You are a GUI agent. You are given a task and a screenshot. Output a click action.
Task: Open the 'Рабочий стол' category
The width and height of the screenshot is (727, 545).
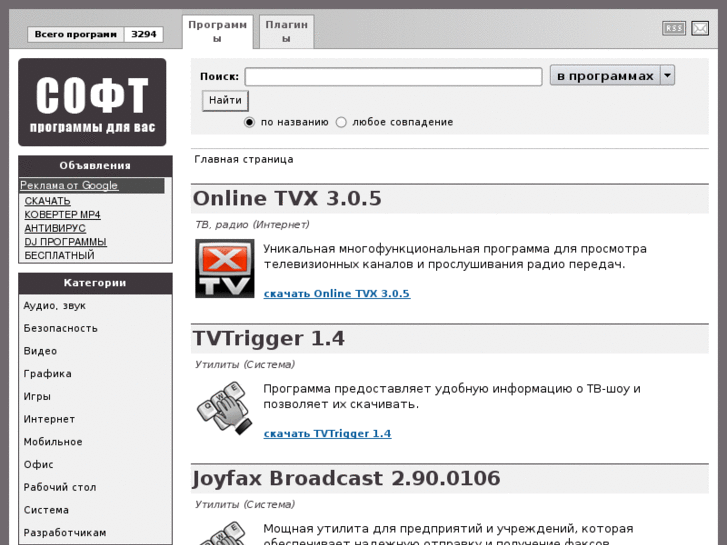(60, 487)
